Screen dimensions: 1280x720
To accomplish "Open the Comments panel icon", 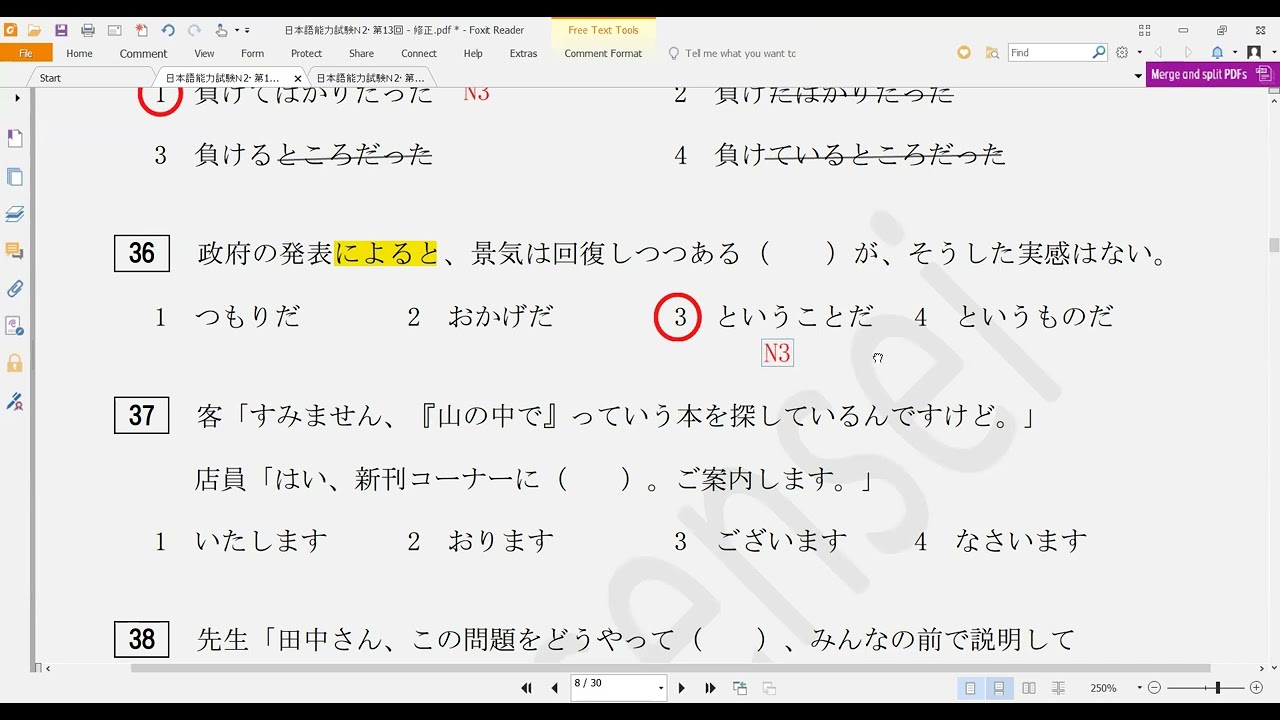I will 15,251.
